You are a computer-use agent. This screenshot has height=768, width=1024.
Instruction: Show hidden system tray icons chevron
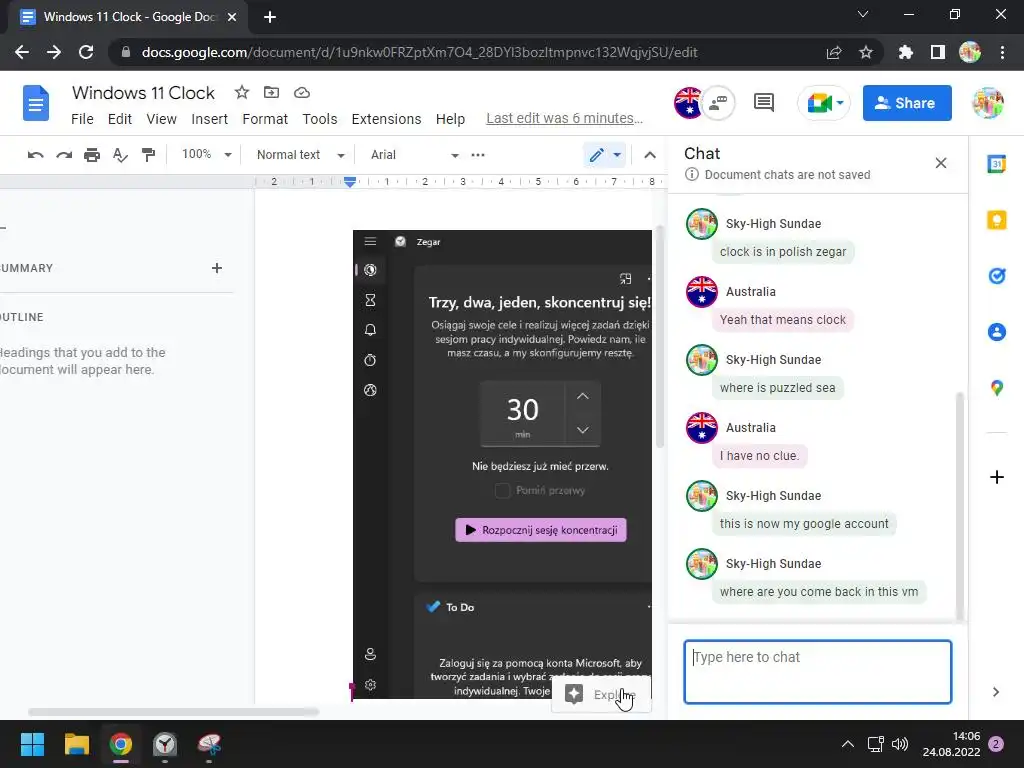click(x=848, y=744)
